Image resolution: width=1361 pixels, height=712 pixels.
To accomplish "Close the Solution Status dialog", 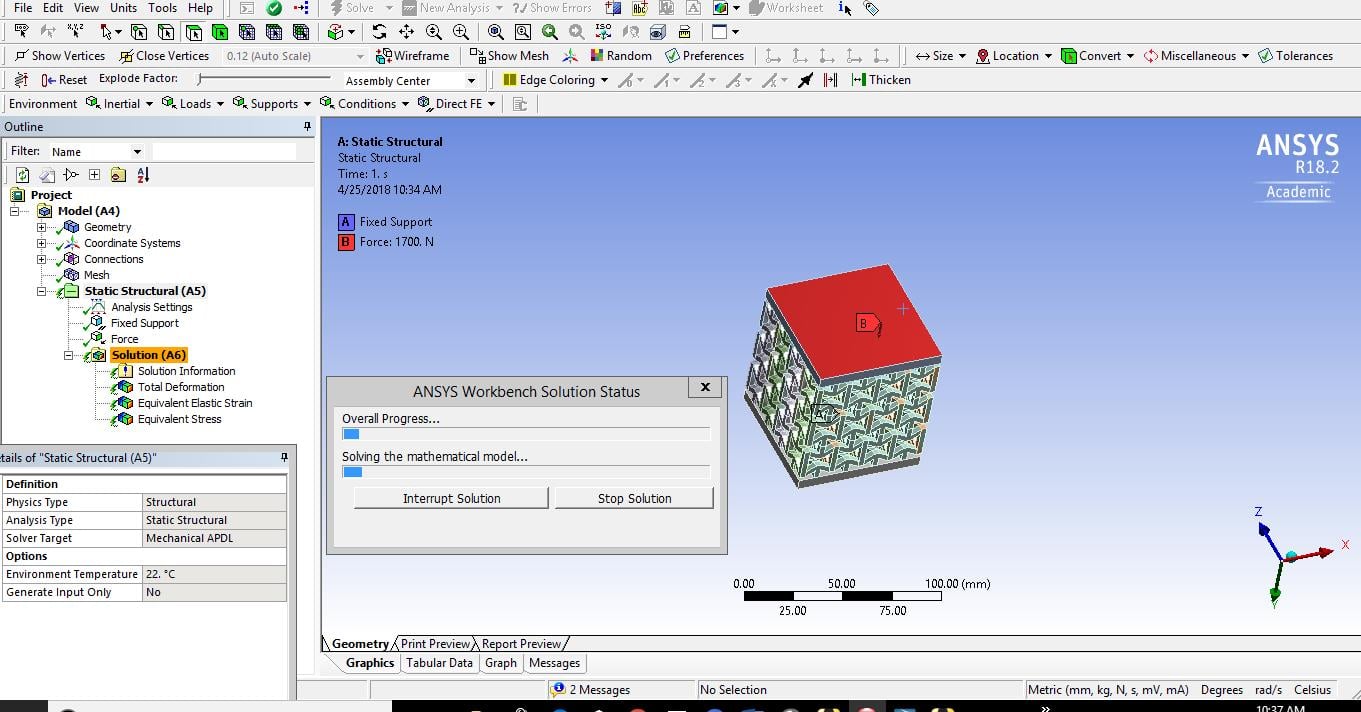I will (x=704, y=388).
